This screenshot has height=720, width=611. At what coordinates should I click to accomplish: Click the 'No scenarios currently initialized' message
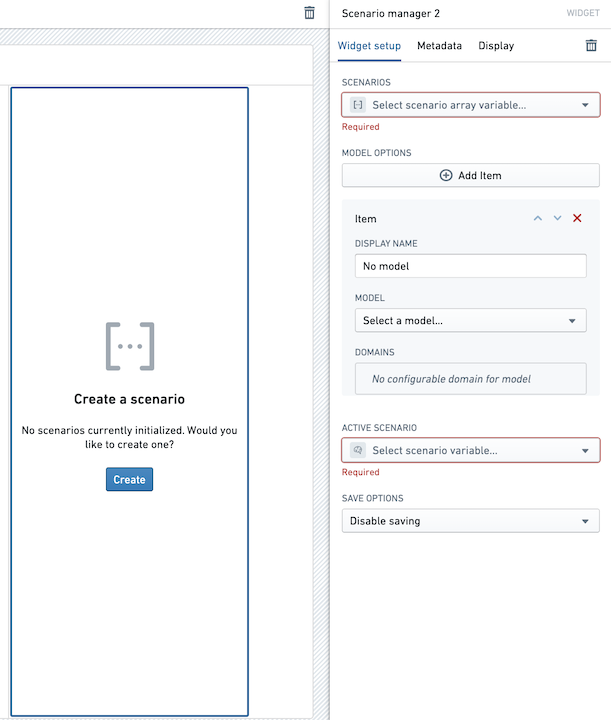coord(129,437)
